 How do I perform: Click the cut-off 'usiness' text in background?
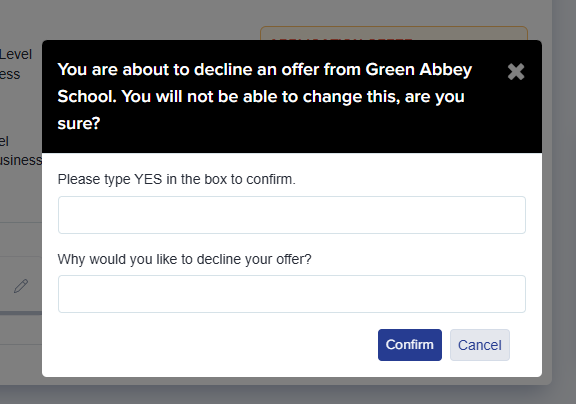[21, 160]
